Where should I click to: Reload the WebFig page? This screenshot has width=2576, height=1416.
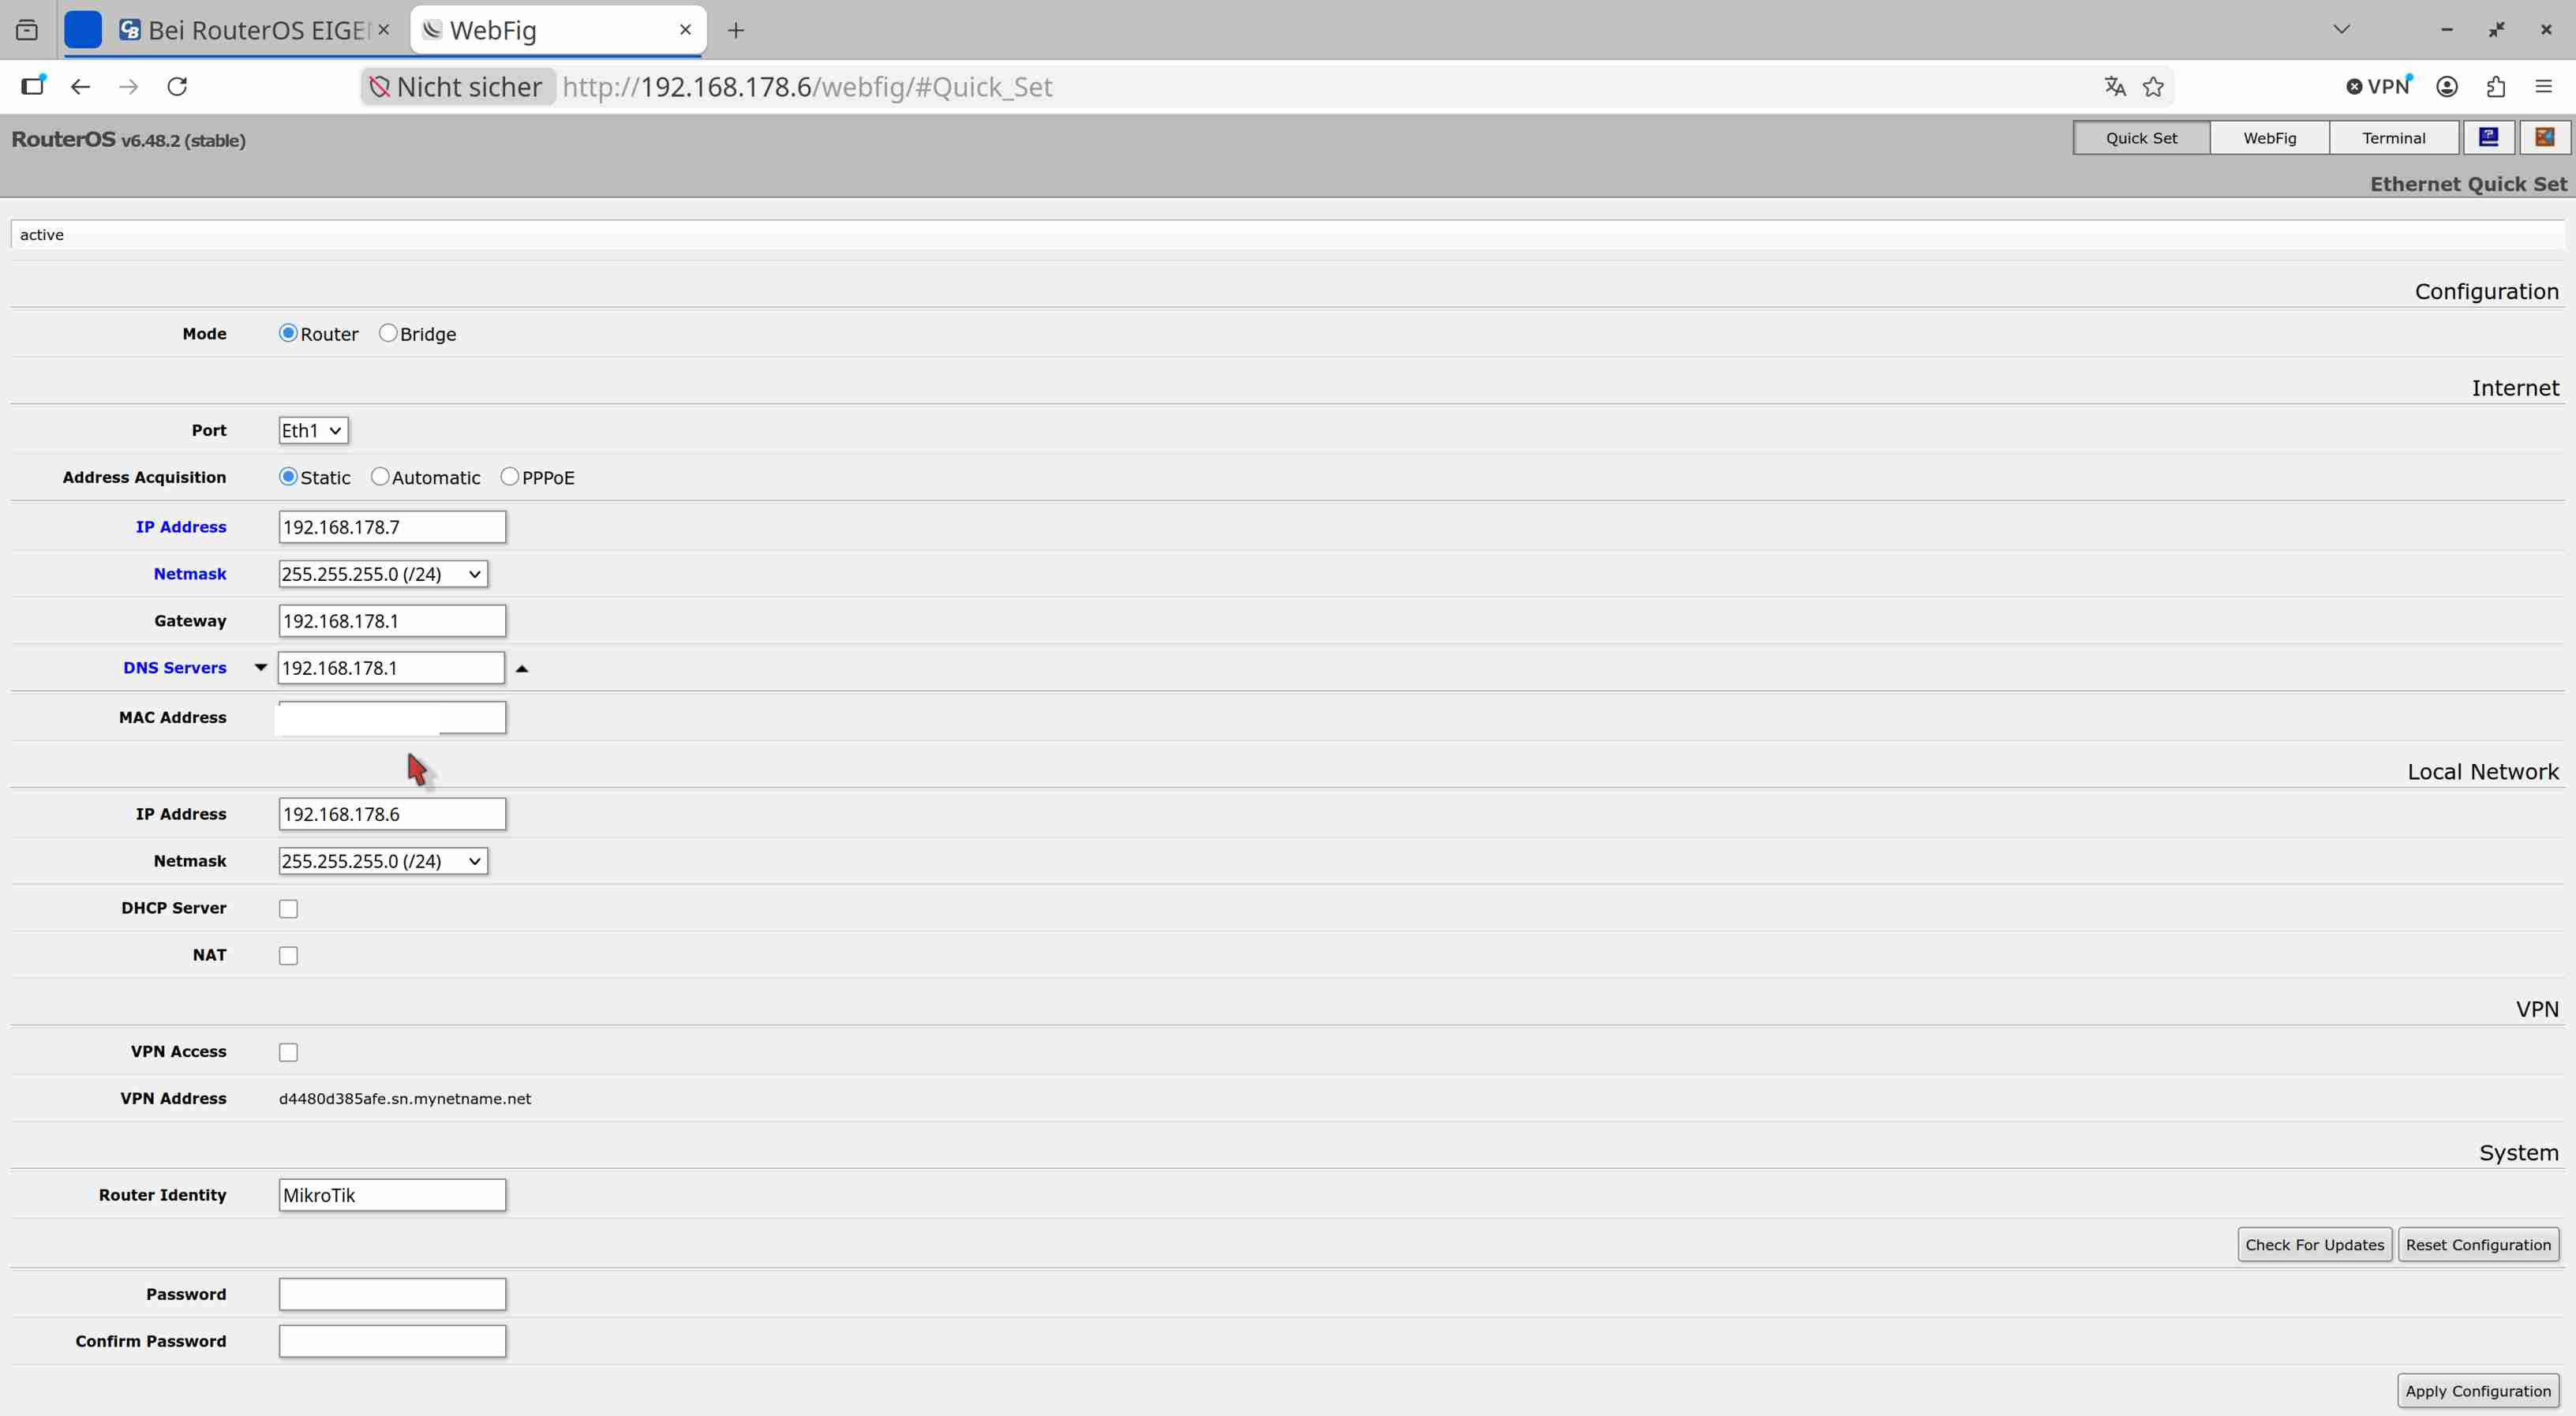click(177, 87)
